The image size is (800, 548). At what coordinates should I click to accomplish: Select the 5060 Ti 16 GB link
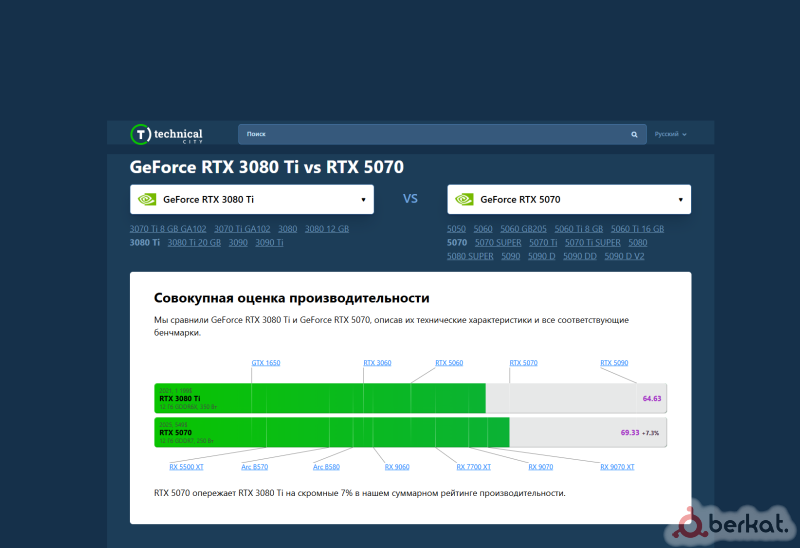tap(638, 229)
